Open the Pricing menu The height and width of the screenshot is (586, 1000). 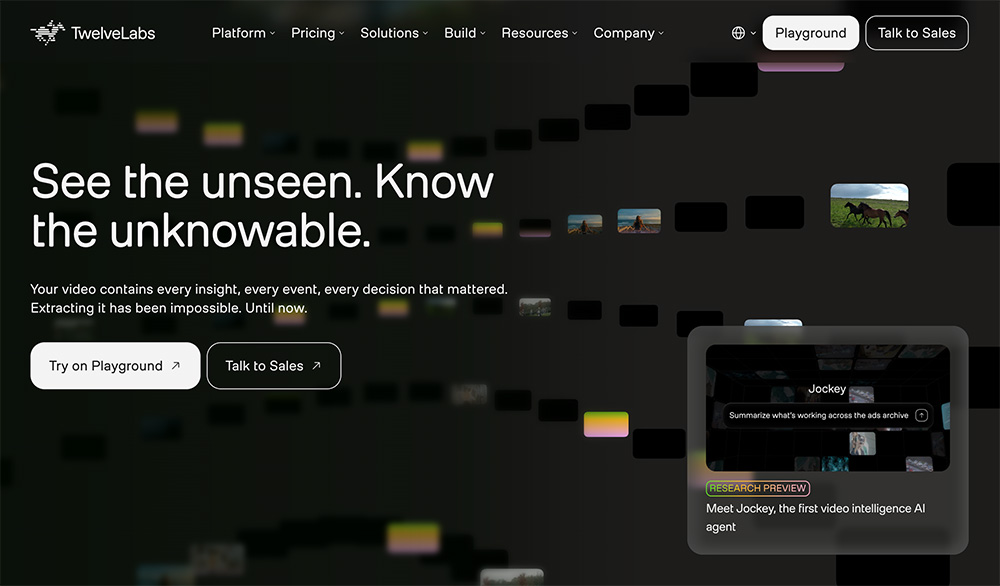pos(318,33)
